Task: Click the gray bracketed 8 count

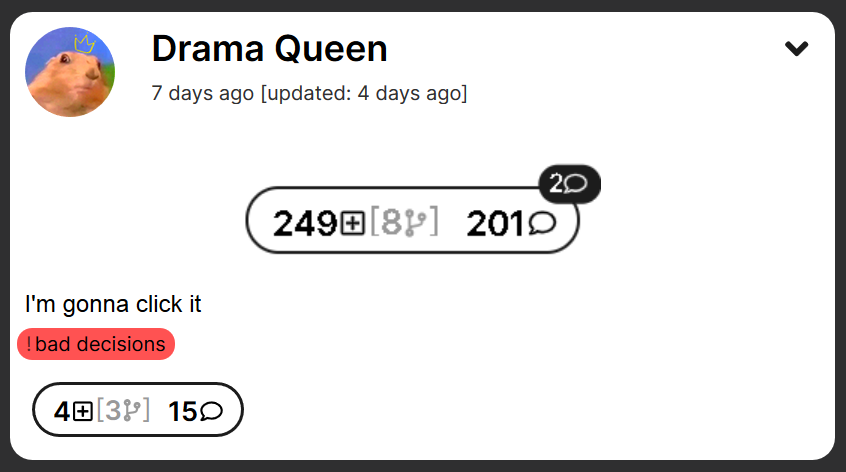Action: 392,223
